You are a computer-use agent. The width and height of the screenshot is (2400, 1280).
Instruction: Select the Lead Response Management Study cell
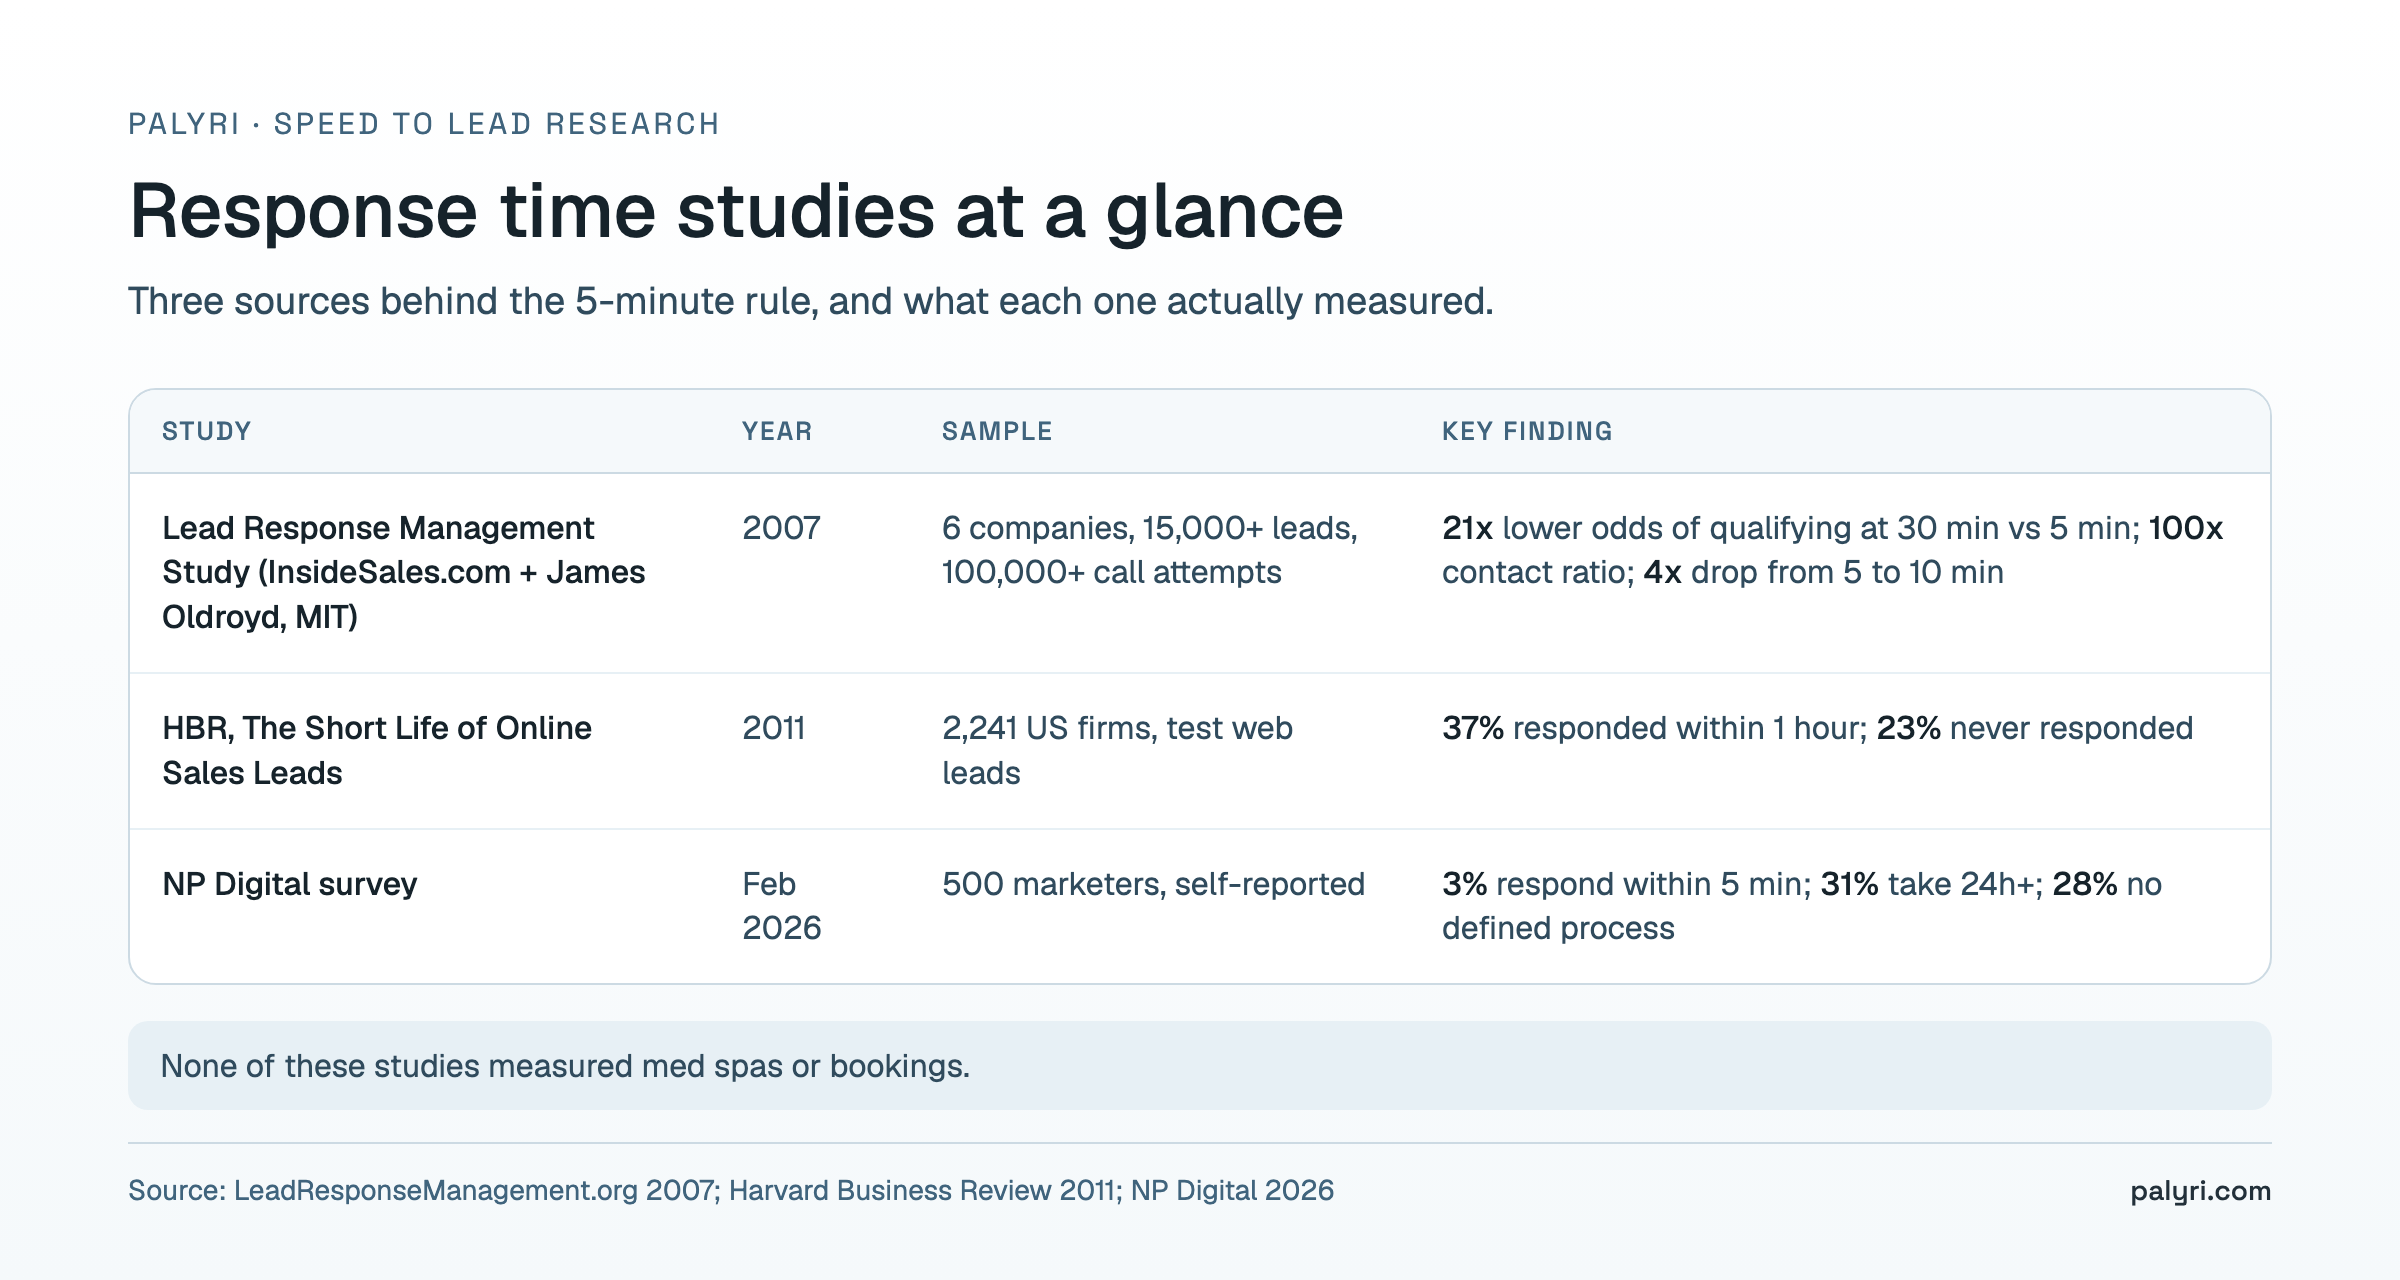coord(404,572)
